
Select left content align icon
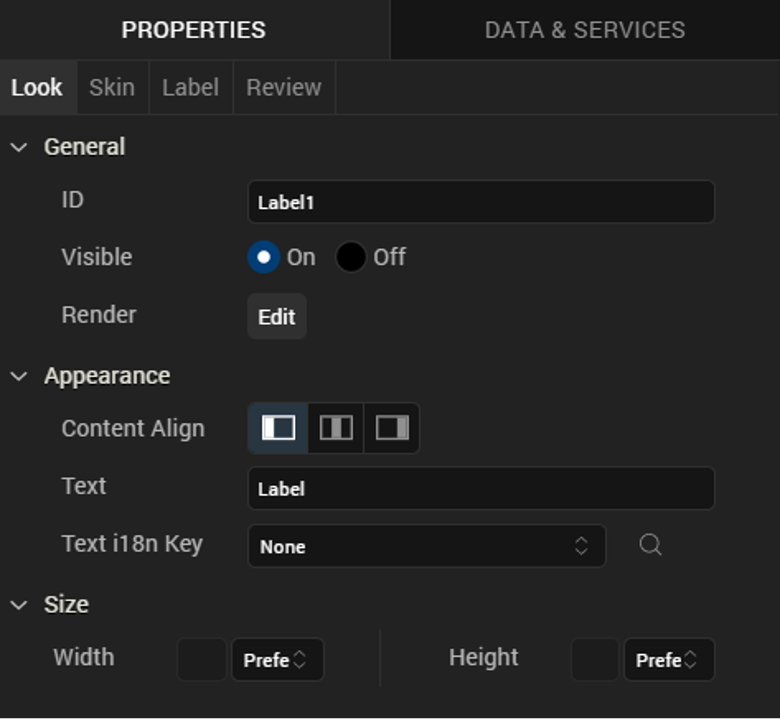278,428
